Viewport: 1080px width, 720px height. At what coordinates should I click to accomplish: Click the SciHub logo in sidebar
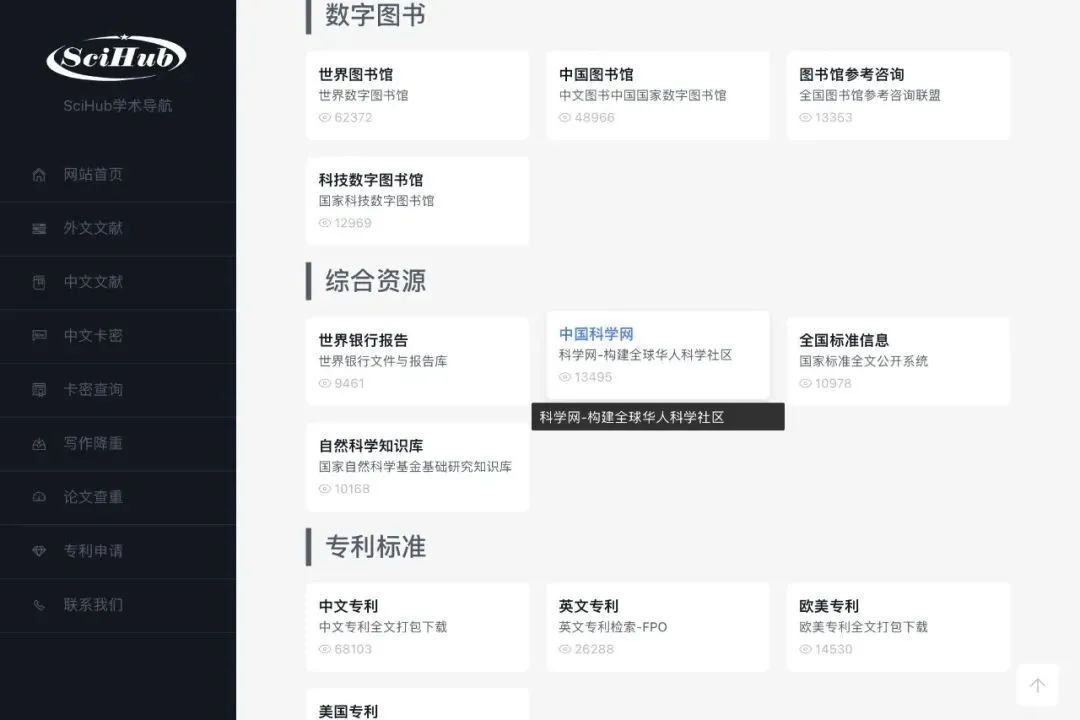point(116,57)
